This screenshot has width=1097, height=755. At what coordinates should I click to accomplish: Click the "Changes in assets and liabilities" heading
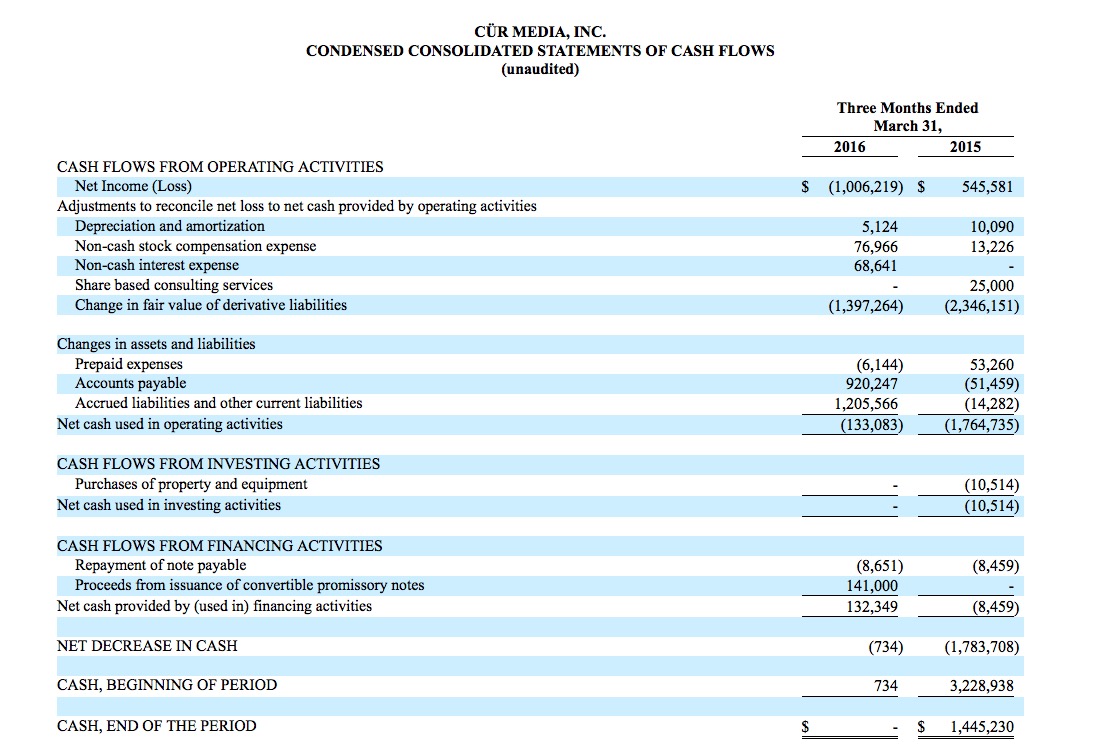click(x=156, y=344)
